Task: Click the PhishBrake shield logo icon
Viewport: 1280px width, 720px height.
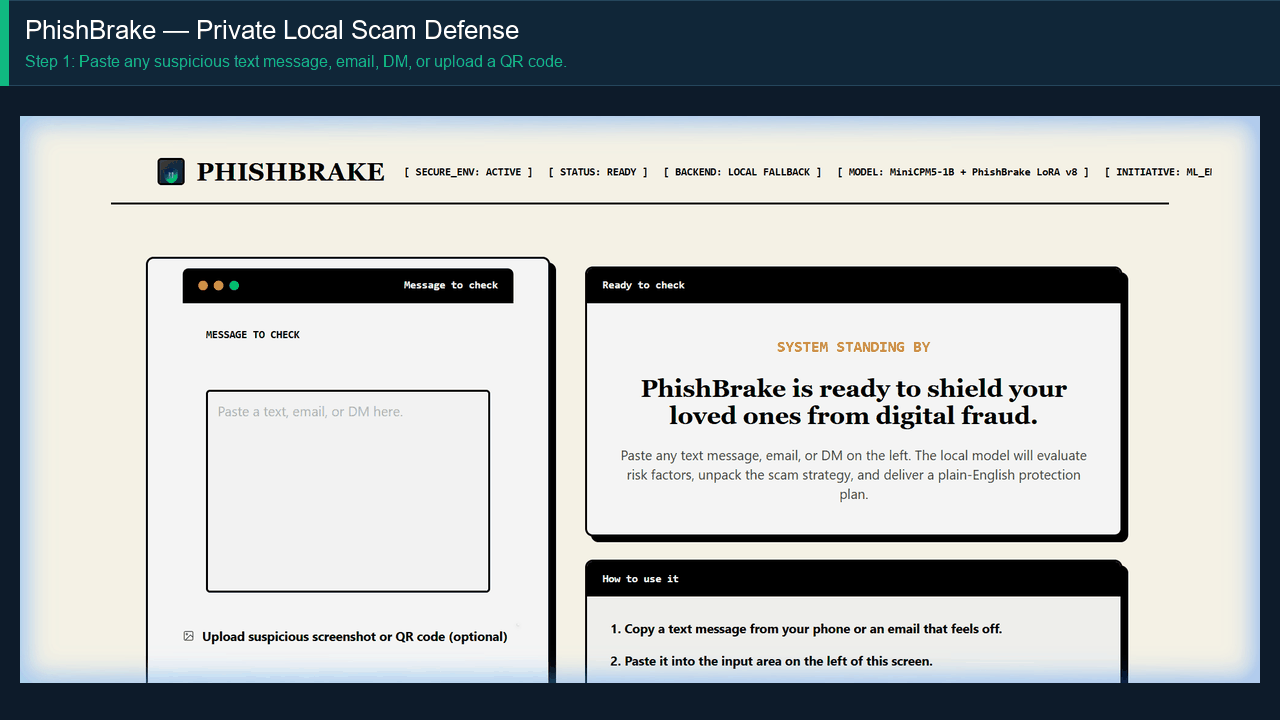Action: pyautogui.click(x=171, y=172)
